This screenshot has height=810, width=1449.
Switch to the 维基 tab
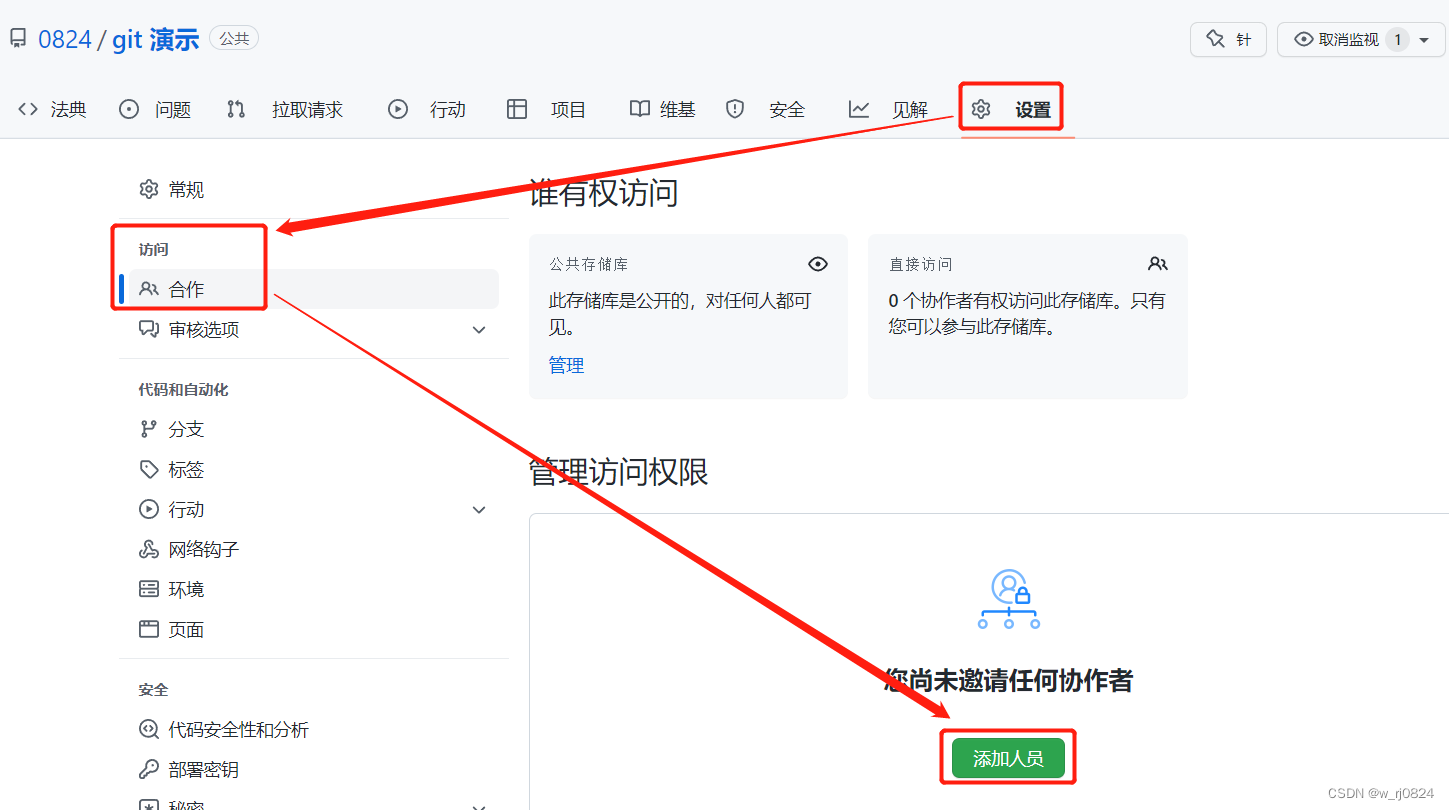tap(678, 110)
